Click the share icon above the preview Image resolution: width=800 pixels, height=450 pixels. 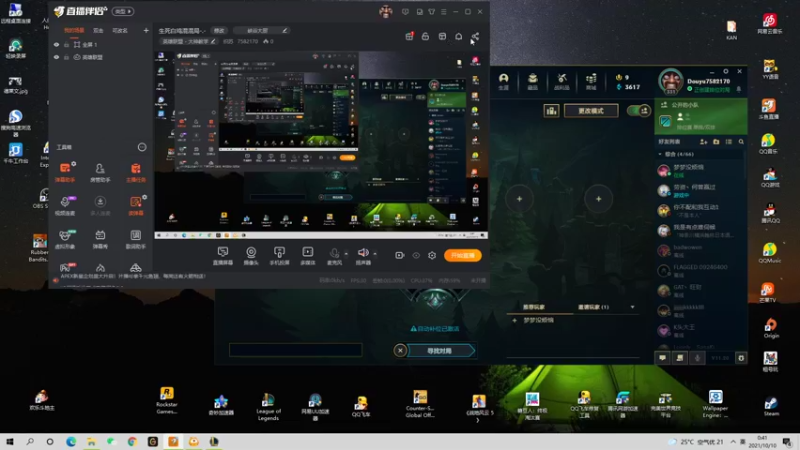(x=475, y=36)
